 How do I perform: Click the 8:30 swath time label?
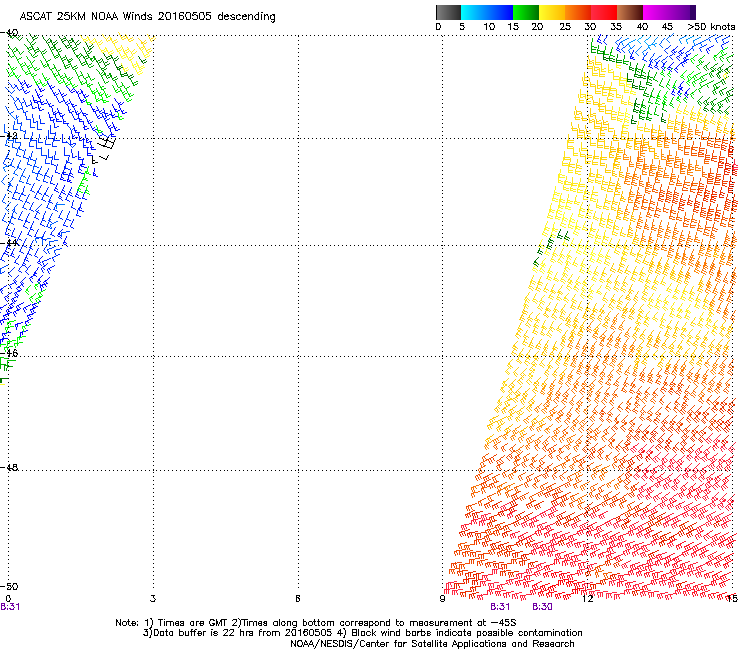point(542,607)
